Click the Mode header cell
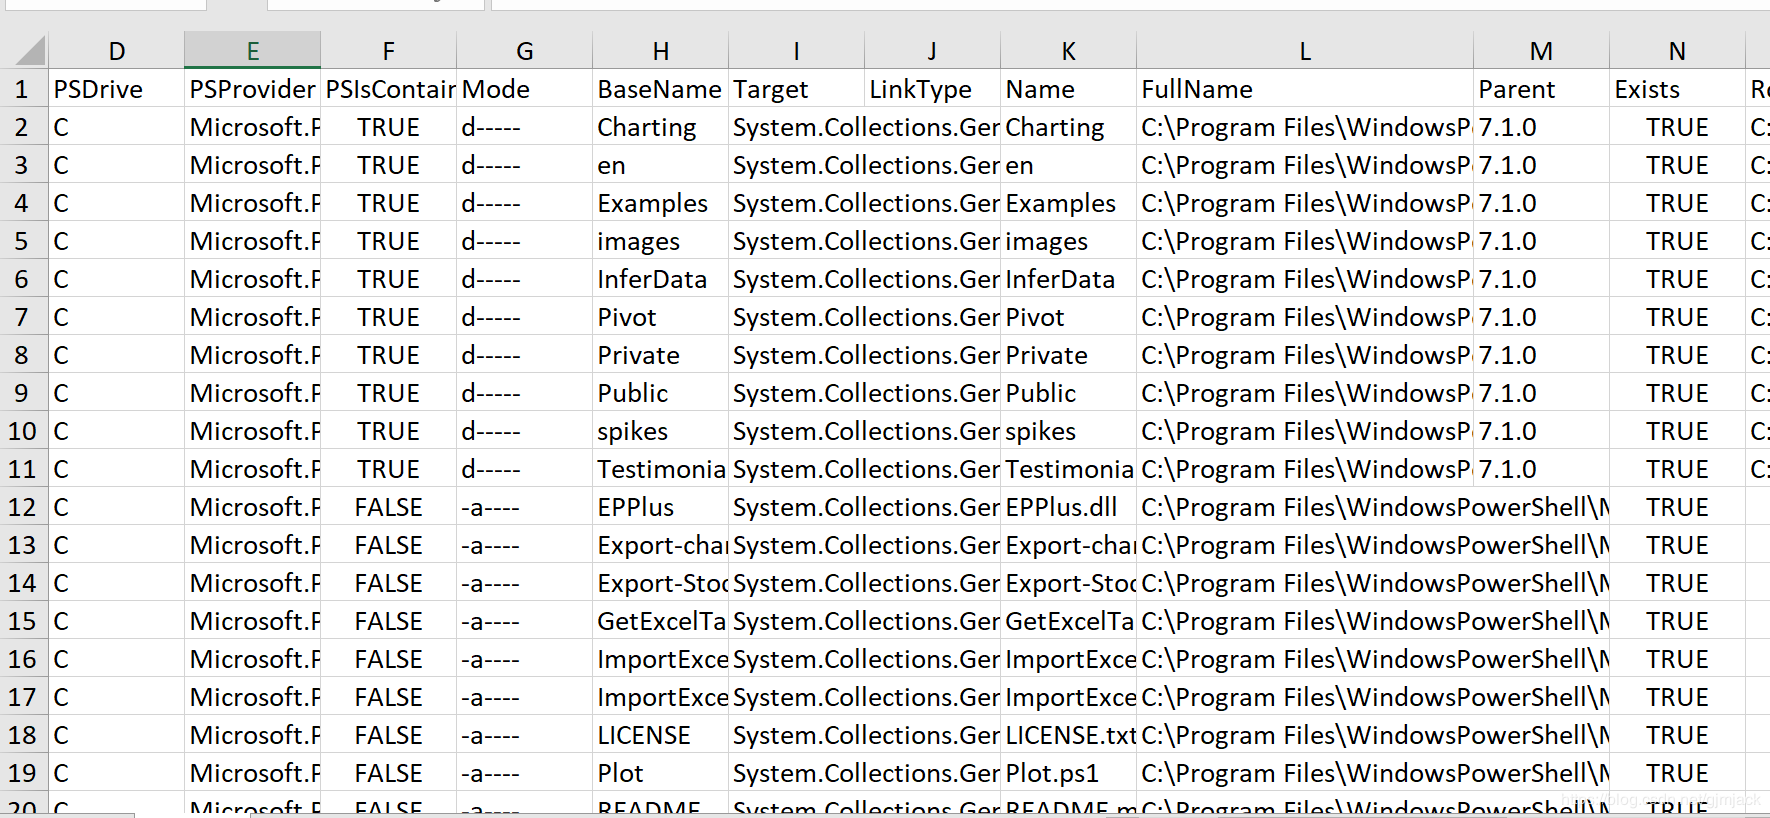 pos(525,89)
